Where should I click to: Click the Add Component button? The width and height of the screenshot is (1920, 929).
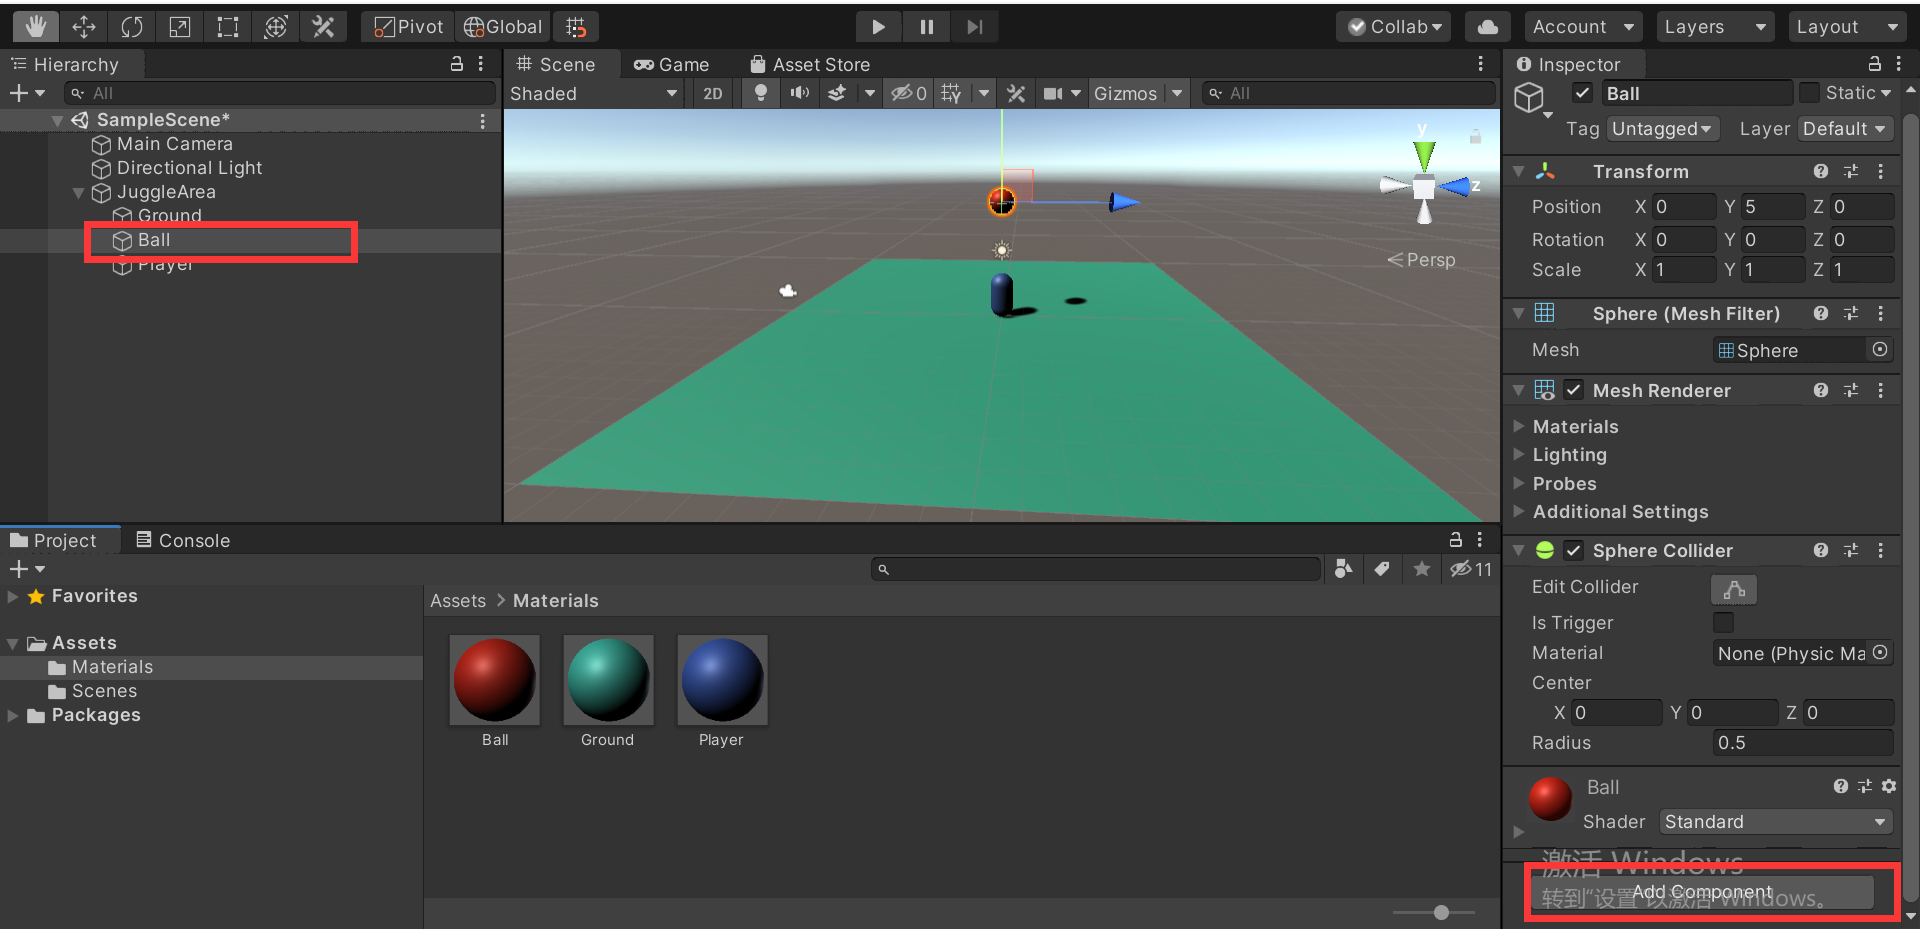[1702, 891]
